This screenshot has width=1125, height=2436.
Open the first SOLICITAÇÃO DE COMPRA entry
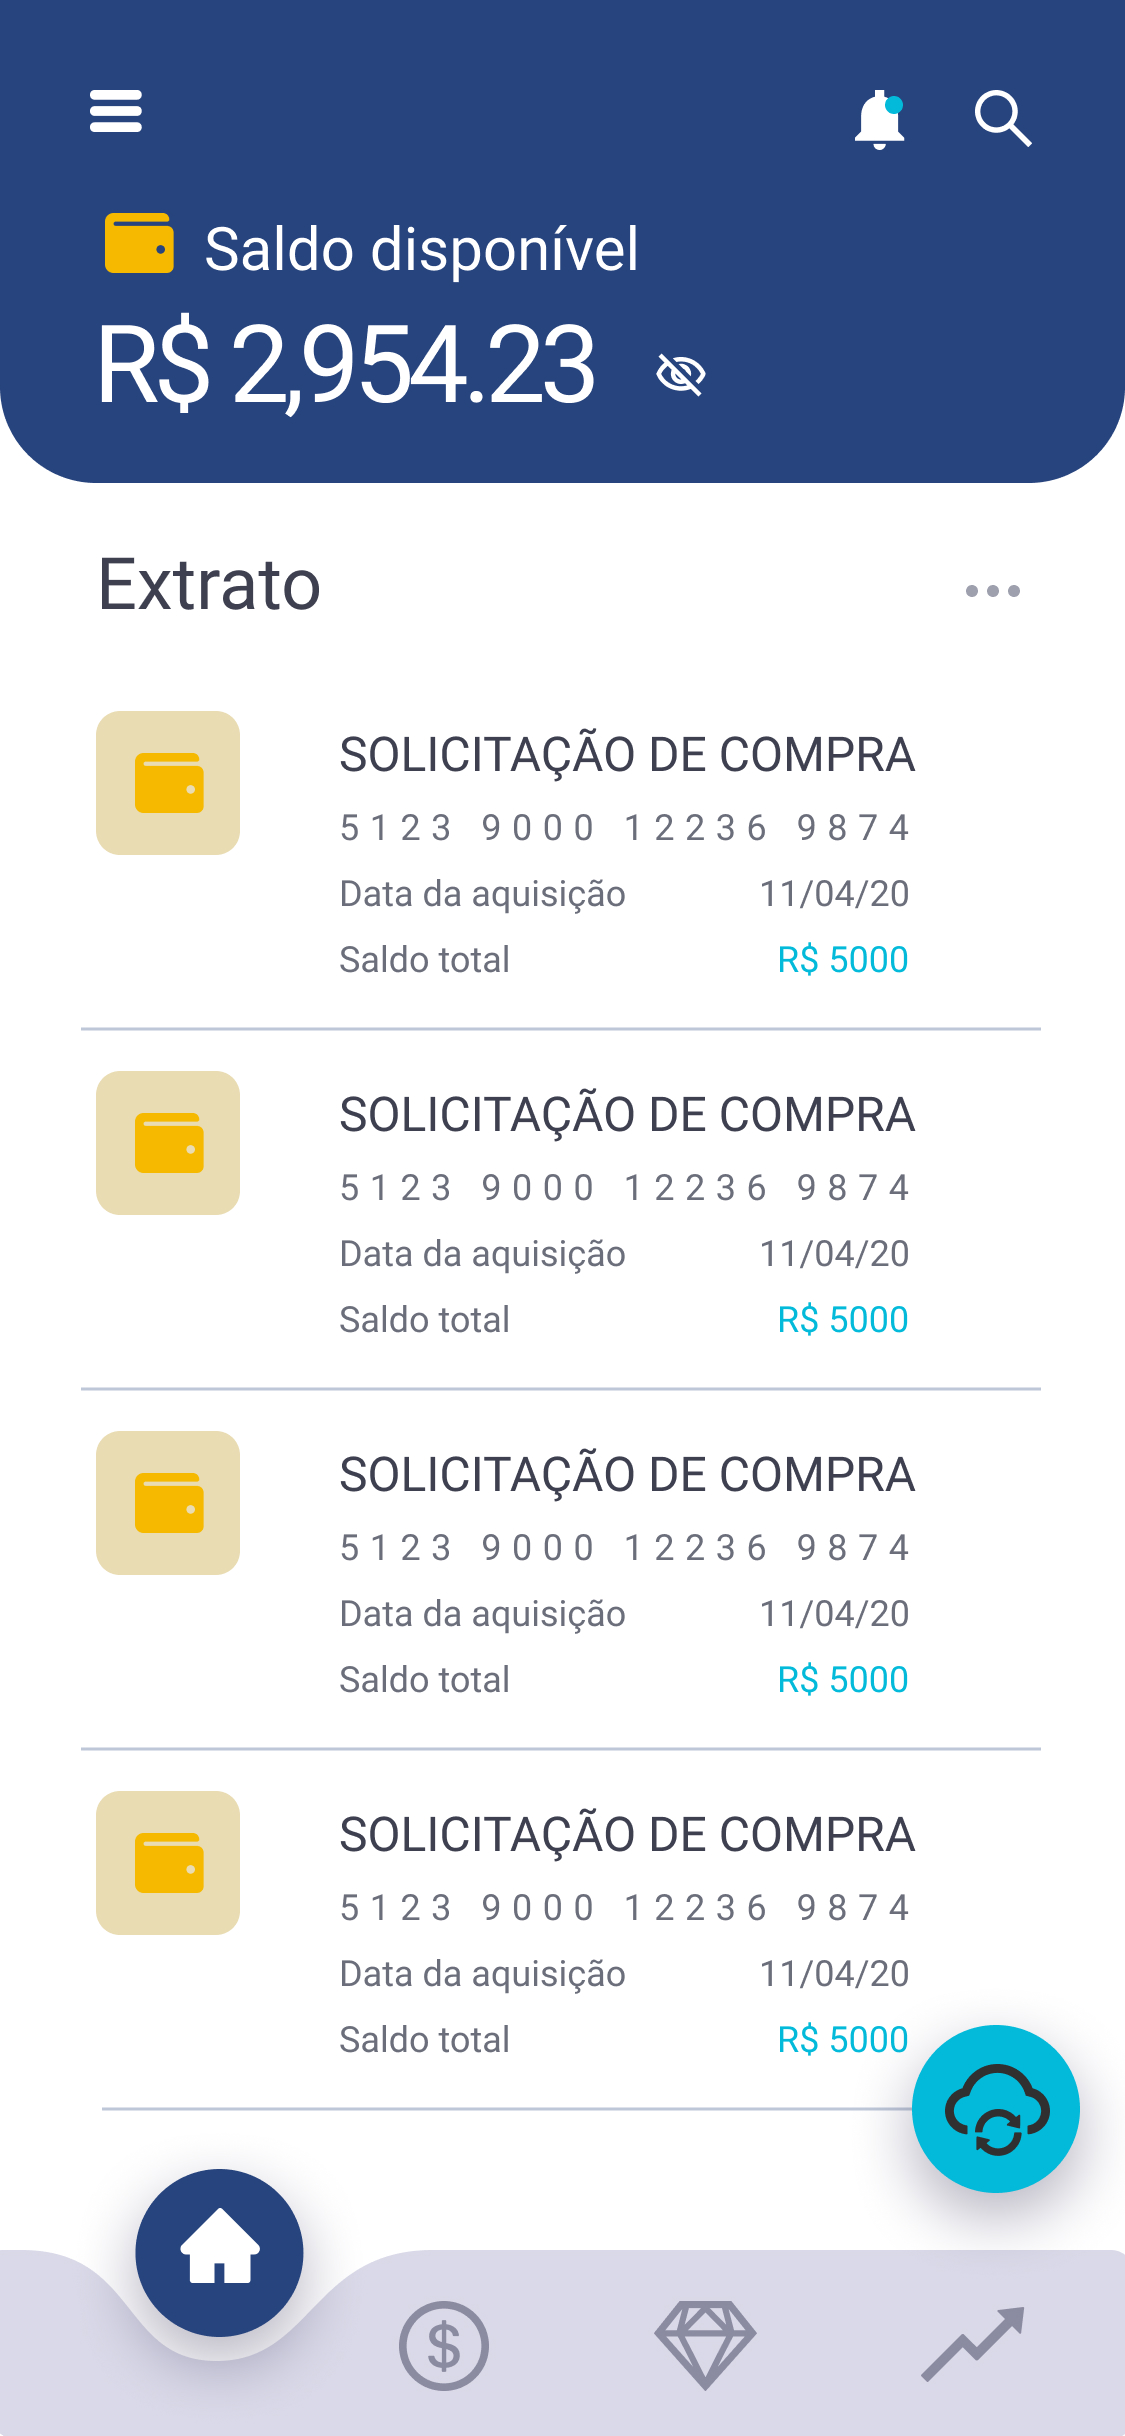tap(627, 755)
